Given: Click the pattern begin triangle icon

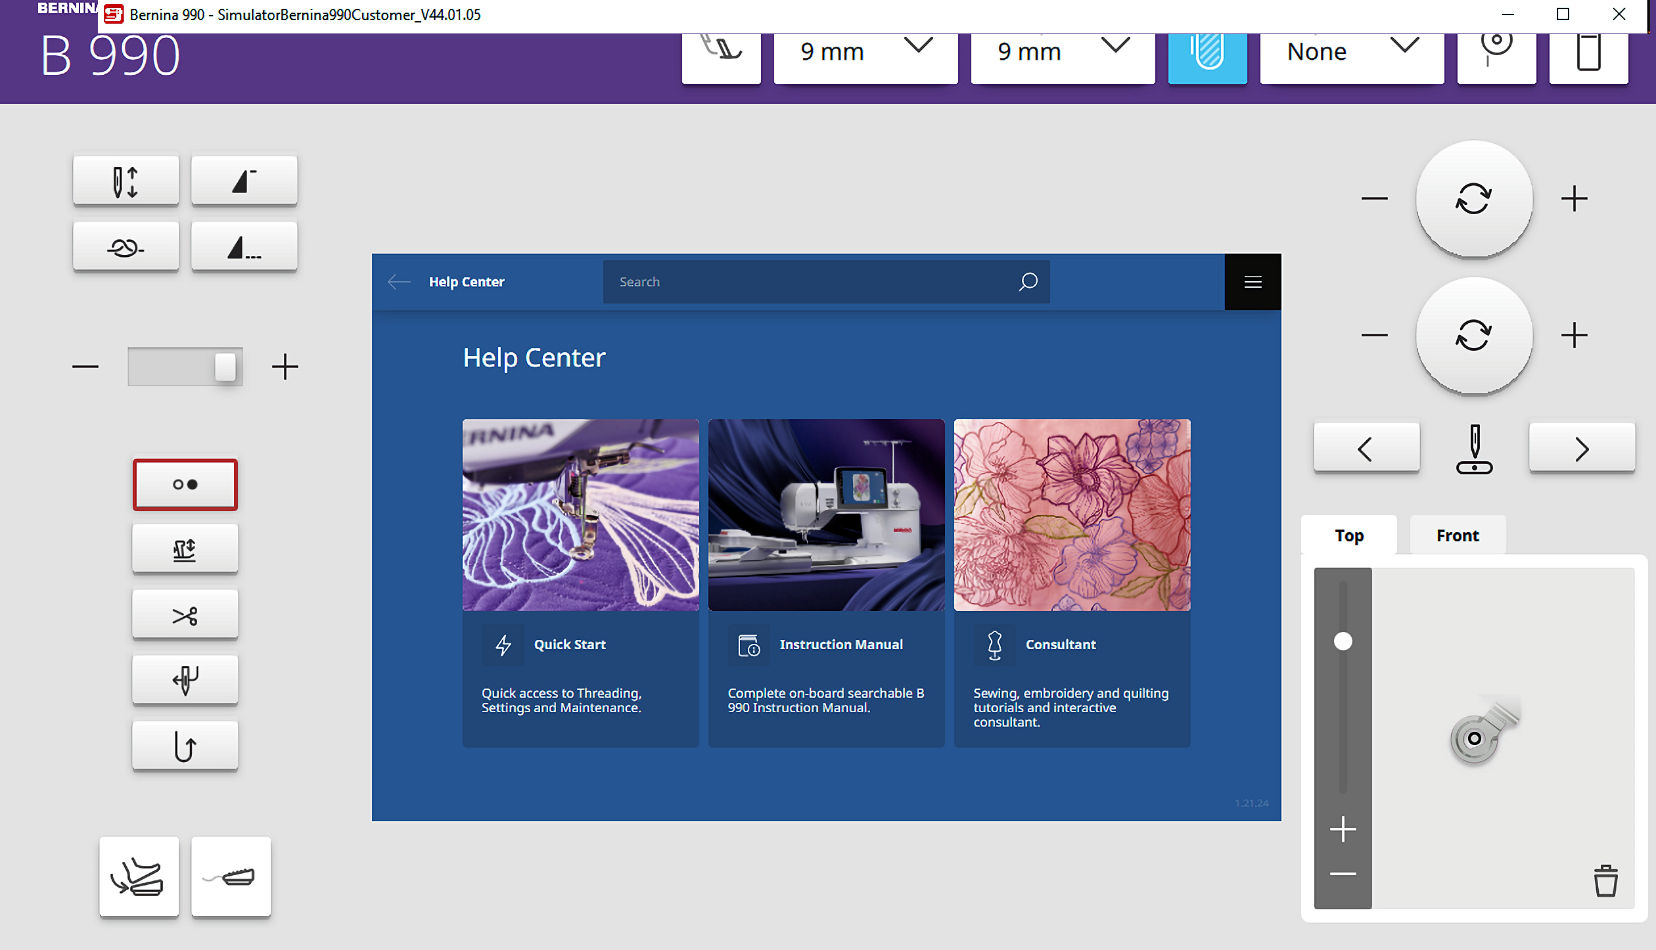Looking at the screenshot, I should point(244,181).
